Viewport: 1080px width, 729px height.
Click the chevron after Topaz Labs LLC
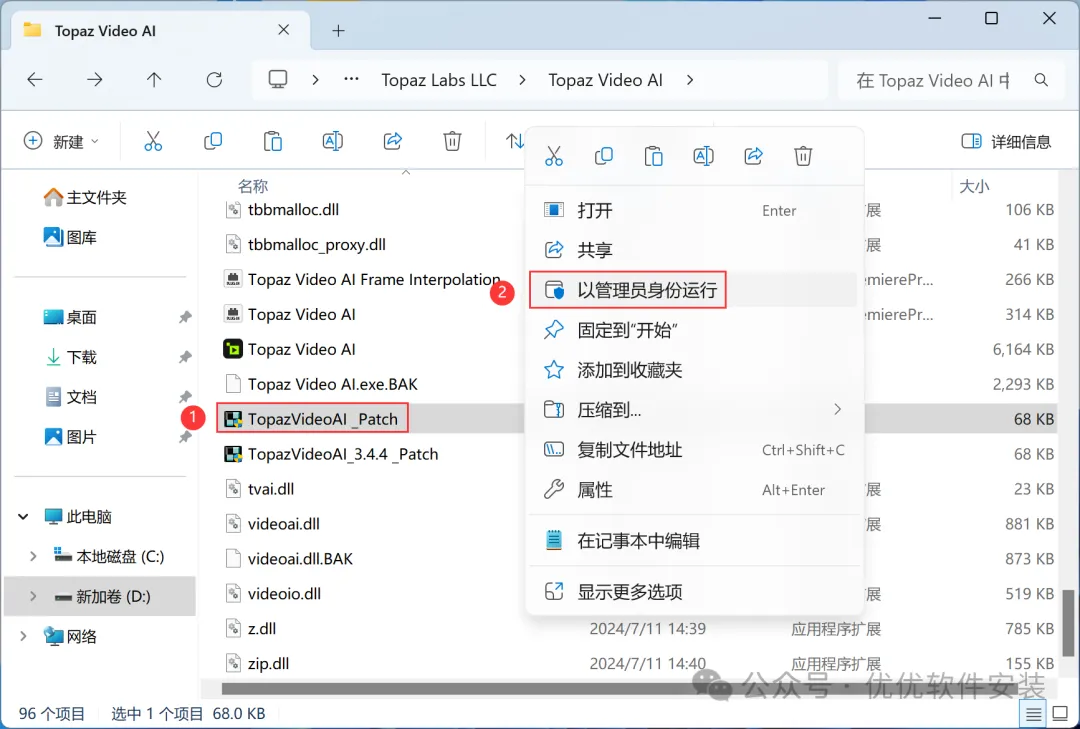point(522,80)
